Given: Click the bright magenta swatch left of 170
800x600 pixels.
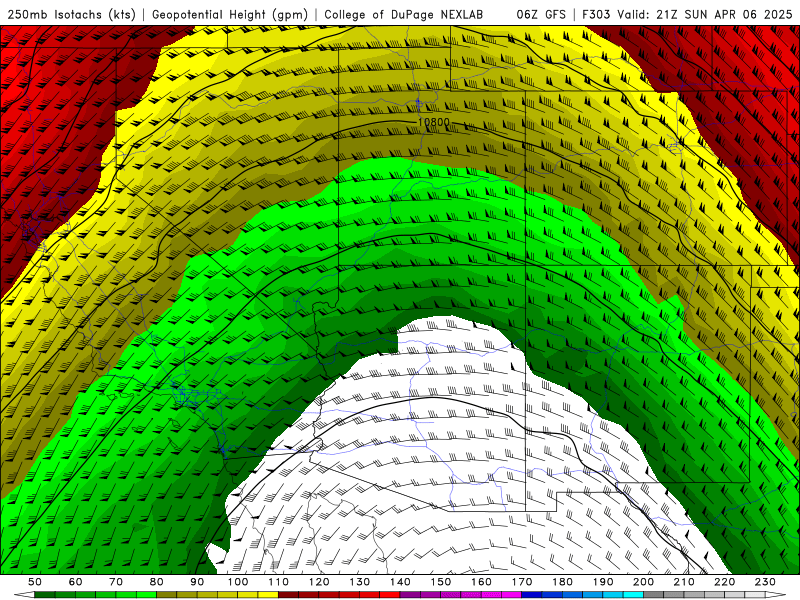Looking at the screenshot, I should click(511, 595).
